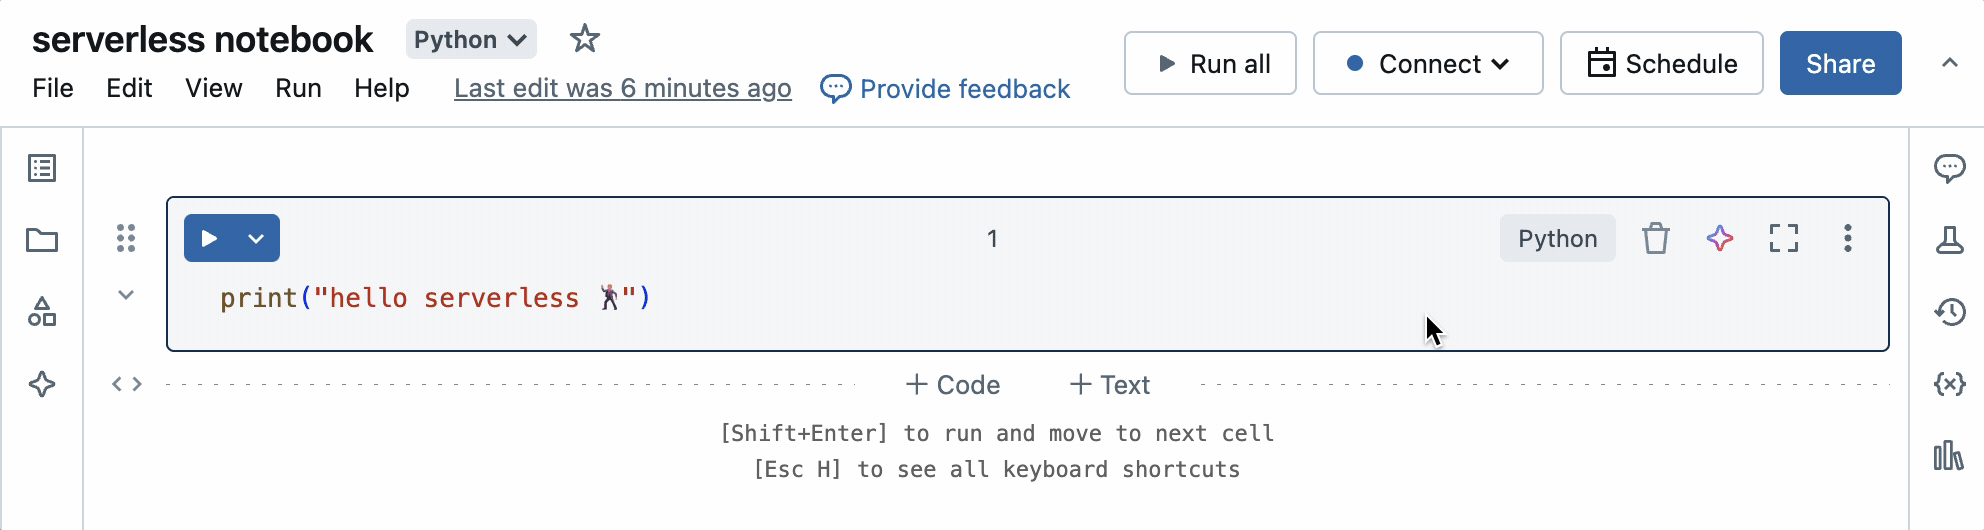Viewport: 1984px width, 530px height.
Task: Open the workspace folder browser icon
Action: (x=42, y=240)
